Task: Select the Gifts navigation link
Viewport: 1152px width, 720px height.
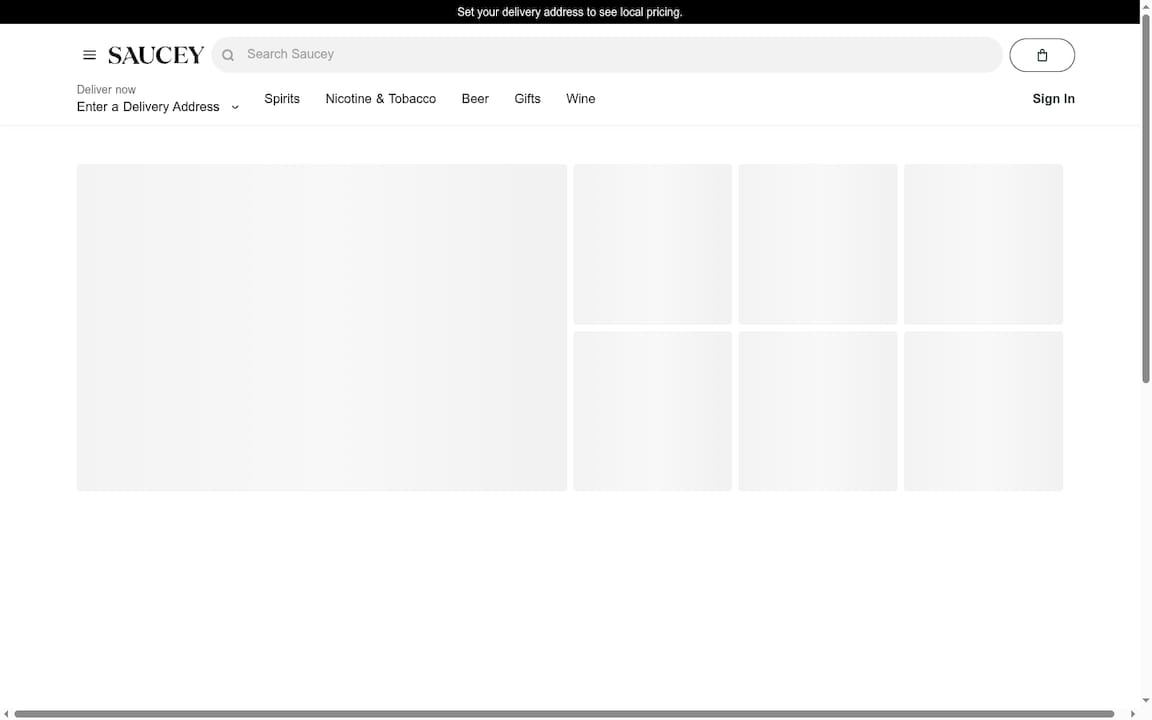Action: pyautogui.click(x=527, y=98)
